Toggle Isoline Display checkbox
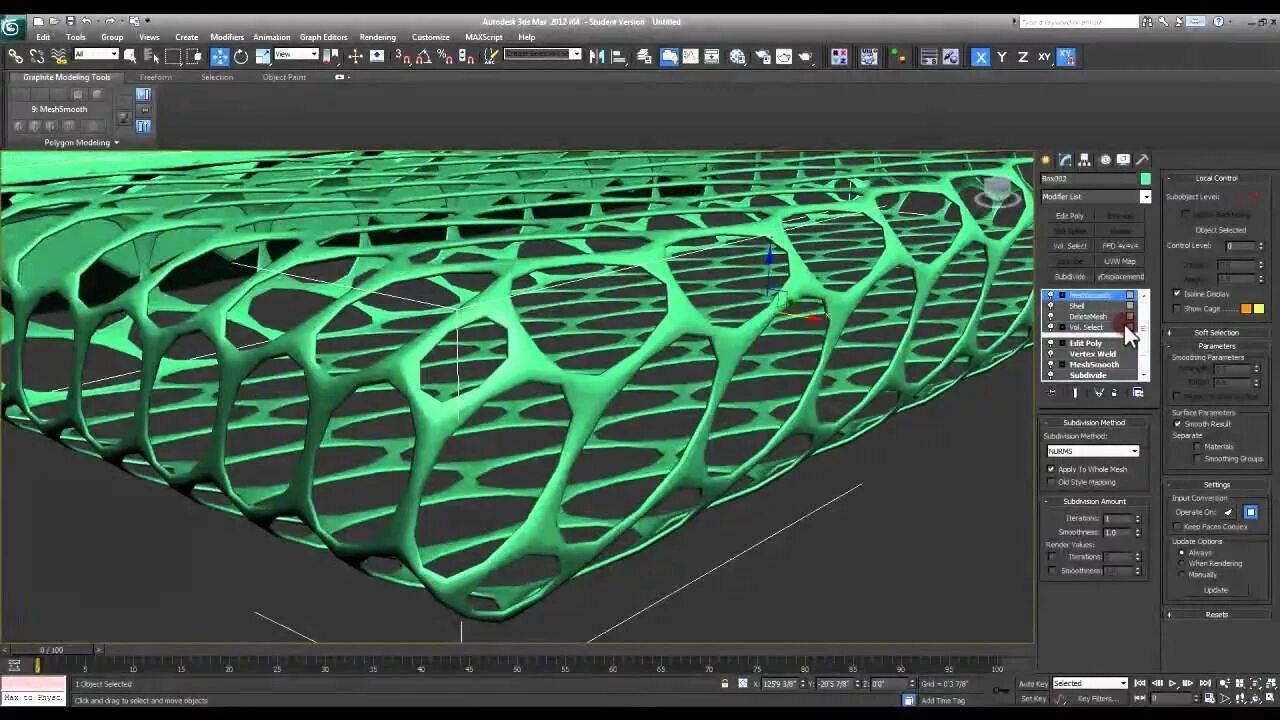 pos(1177,294)
